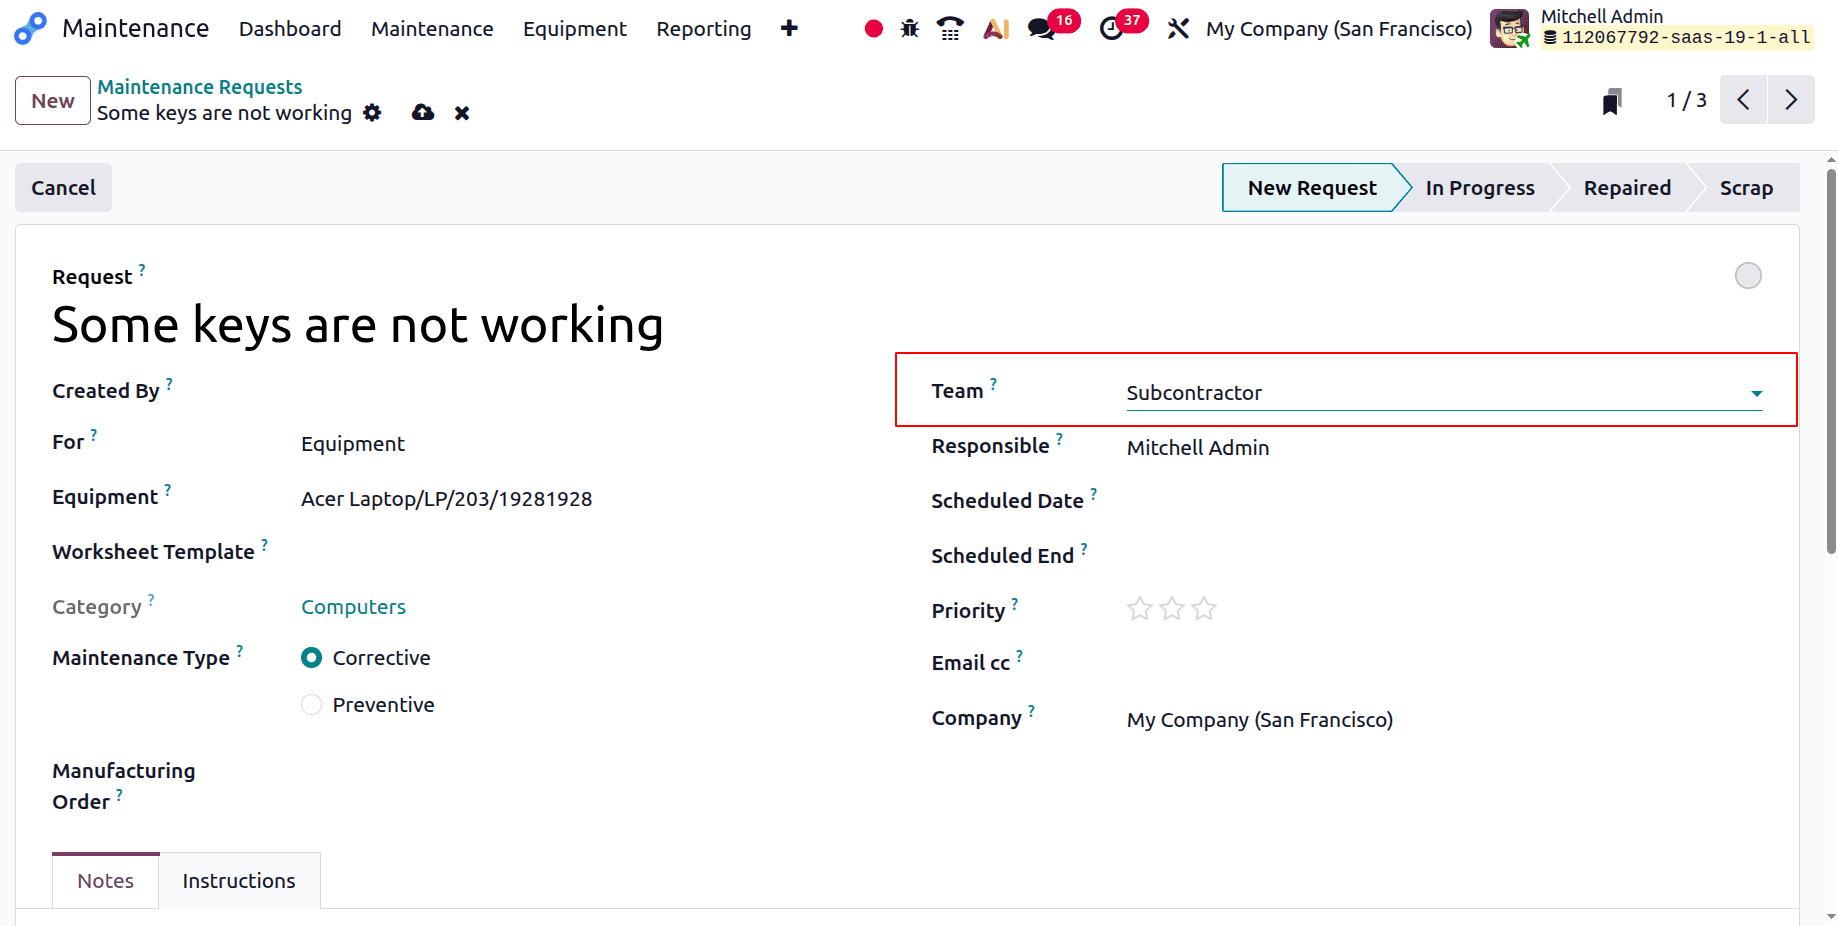This screenshot has width=1838, height=926.
Task: Click the Scheduled End field
Action: tap(1444, 556)
